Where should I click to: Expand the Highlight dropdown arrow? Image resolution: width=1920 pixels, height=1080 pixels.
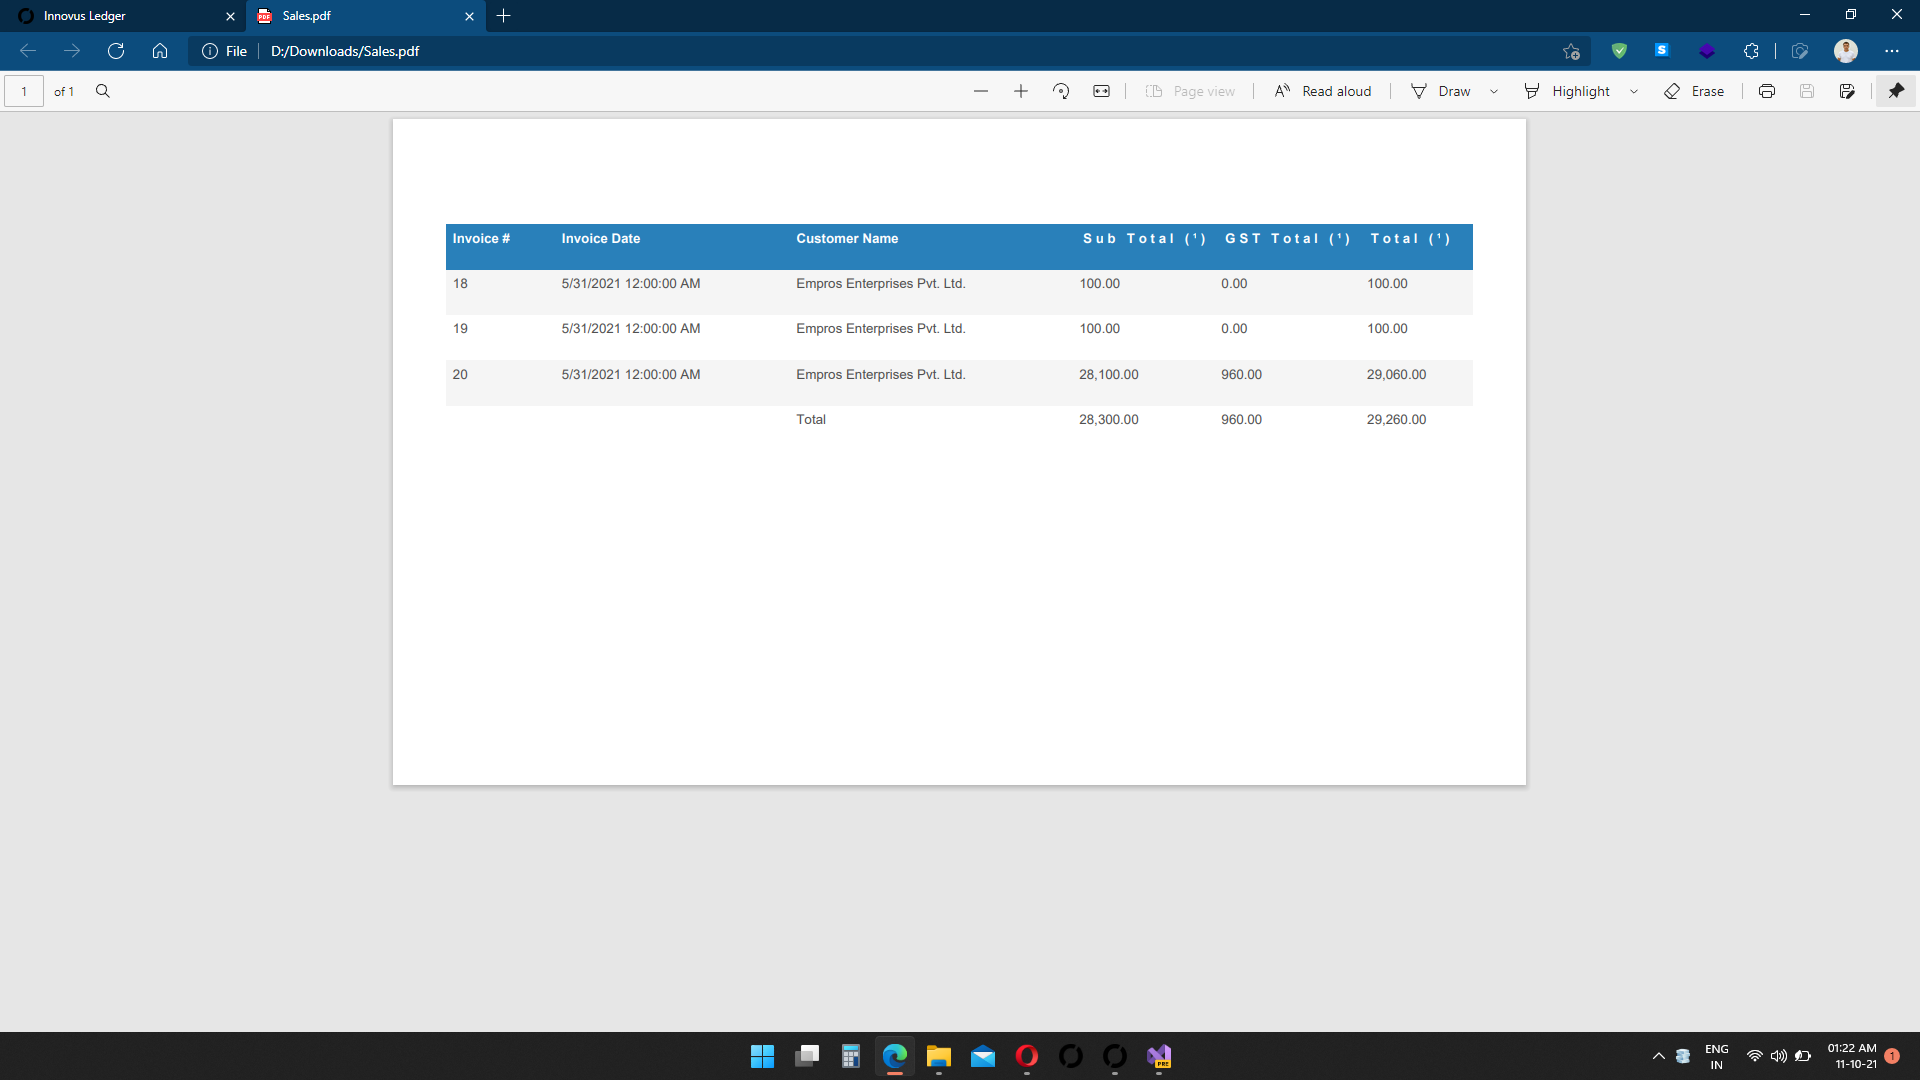[1634, 90]
